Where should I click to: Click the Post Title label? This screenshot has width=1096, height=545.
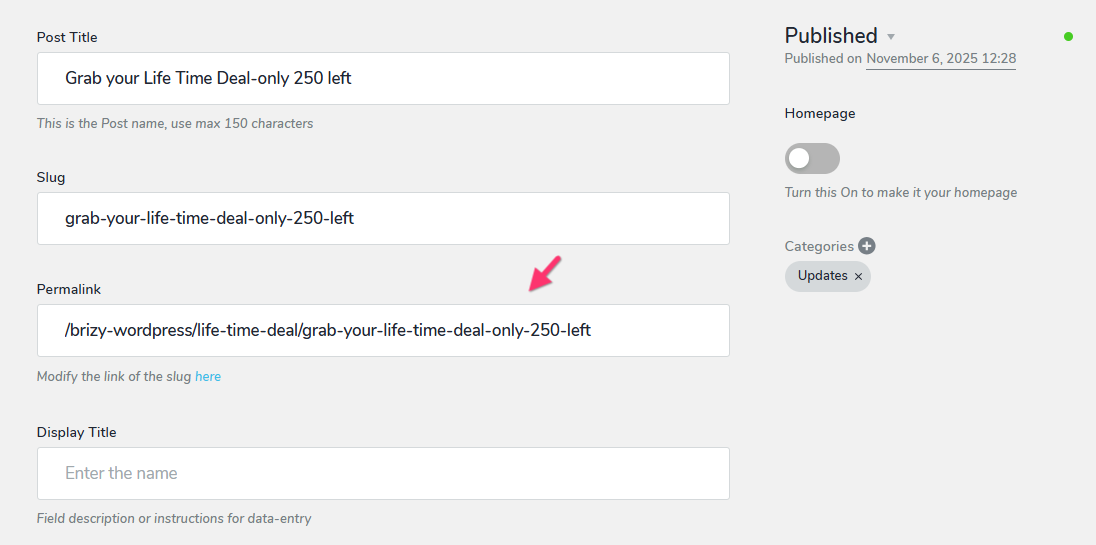point(67,37)
